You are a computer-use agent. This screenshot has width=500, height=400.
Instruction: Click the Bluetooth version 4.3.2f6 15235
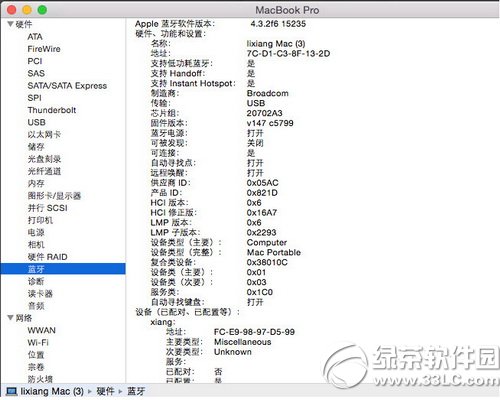[x=278, y=24]
